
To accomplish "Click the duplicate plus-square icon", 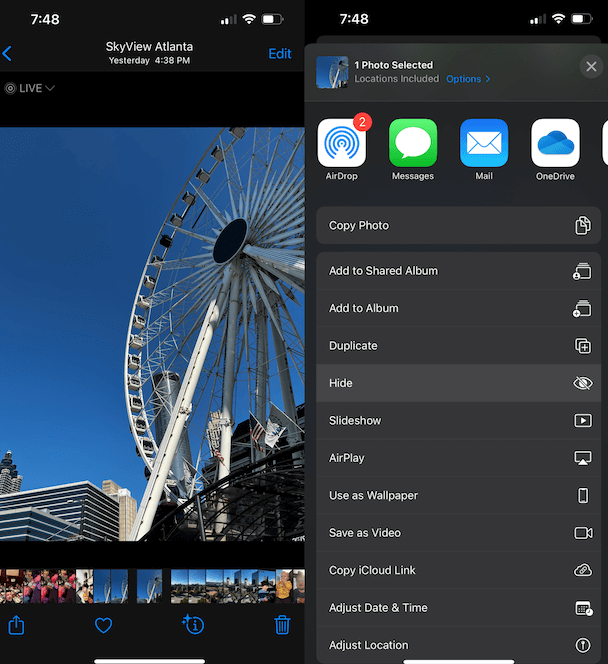I will (583, 346).
